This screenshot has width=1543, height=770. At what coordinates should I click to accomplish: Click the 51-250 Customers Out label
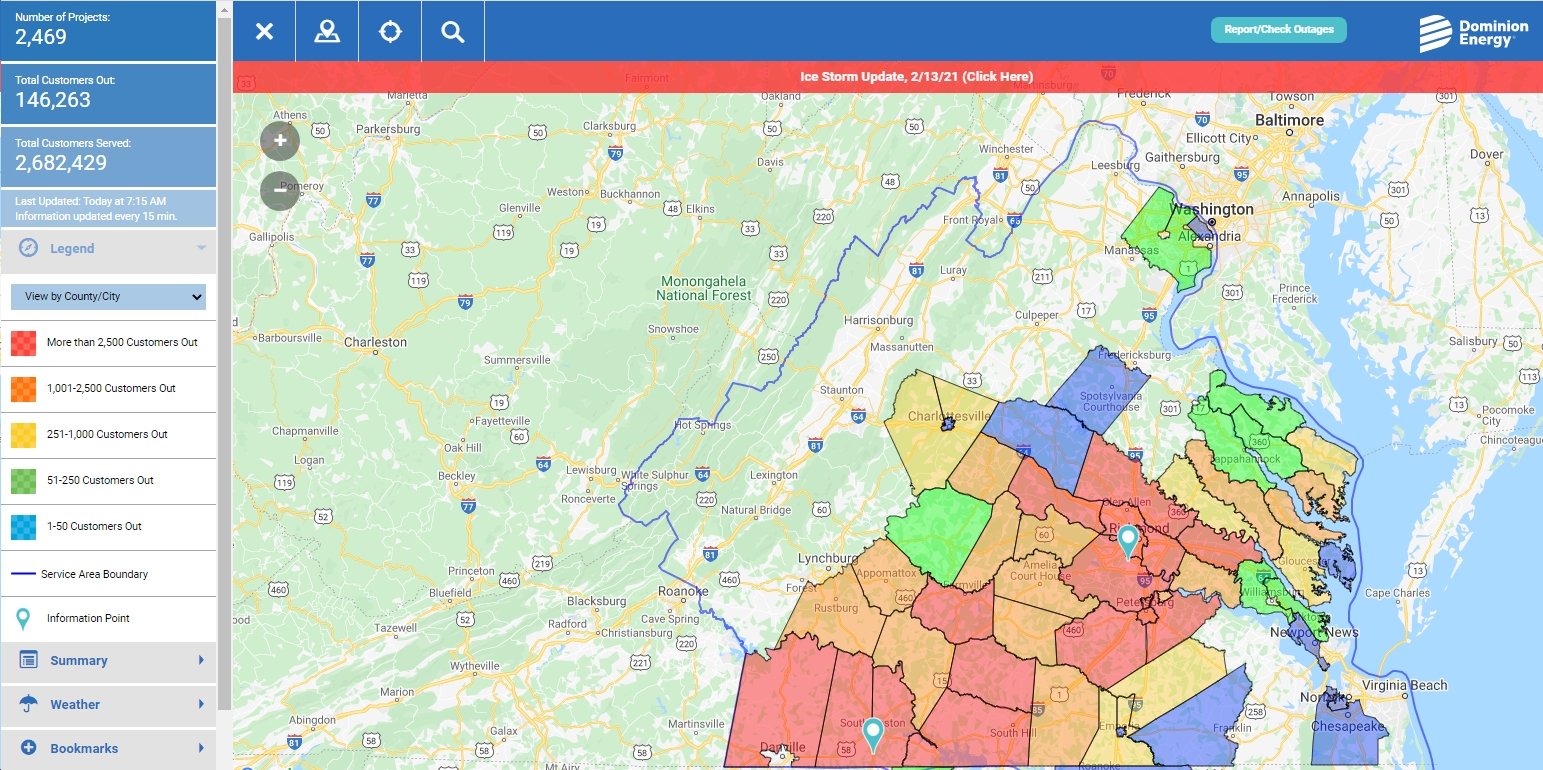point(100,480)
